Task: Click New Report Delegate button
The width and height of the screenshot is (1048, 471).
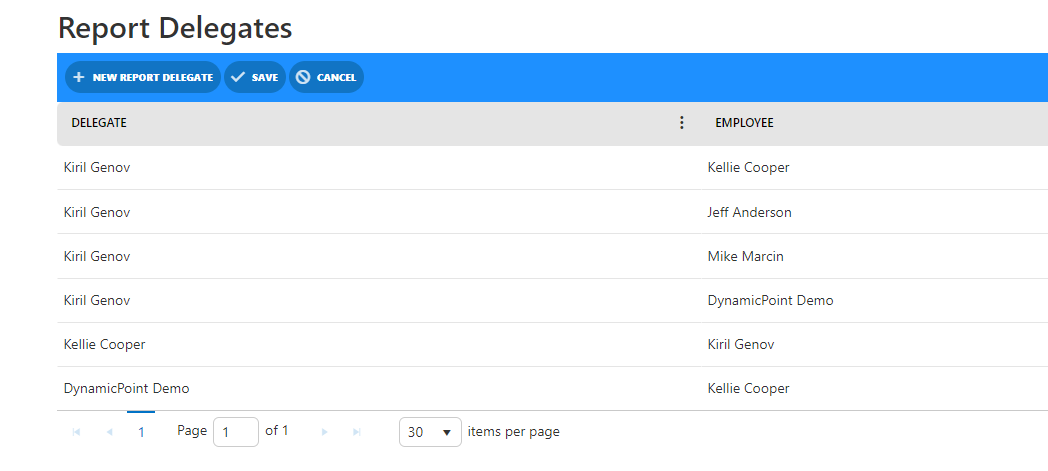Action: coord(142,77)
